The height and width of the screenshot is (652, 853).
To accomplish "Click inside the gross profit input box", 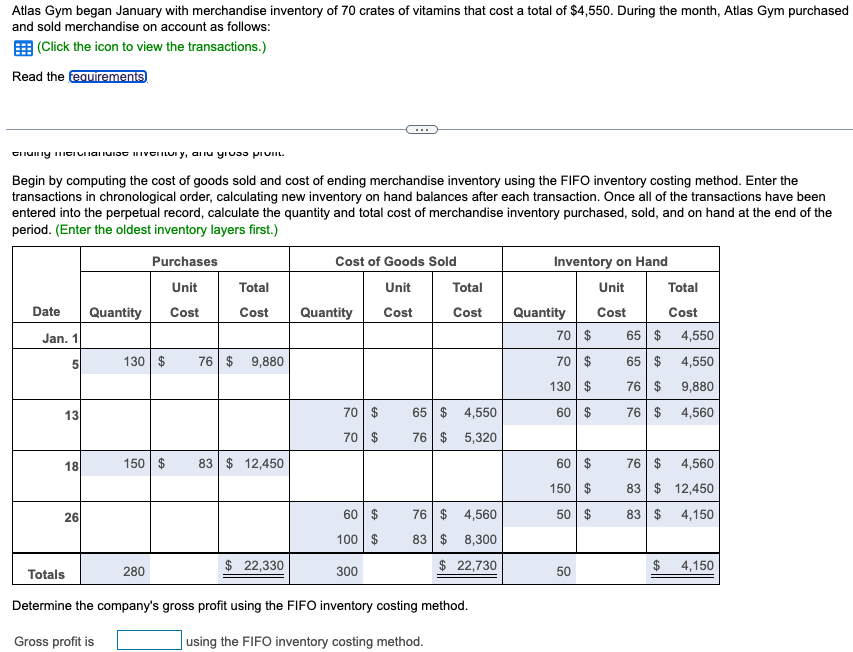I will [x=148, y=641].
